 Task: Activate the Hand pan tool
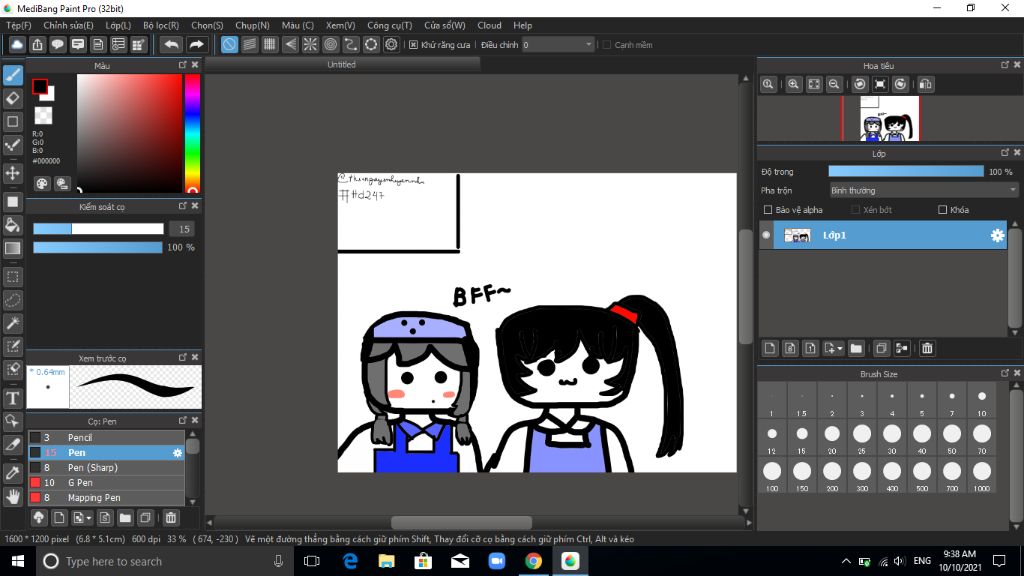(13, 496)
